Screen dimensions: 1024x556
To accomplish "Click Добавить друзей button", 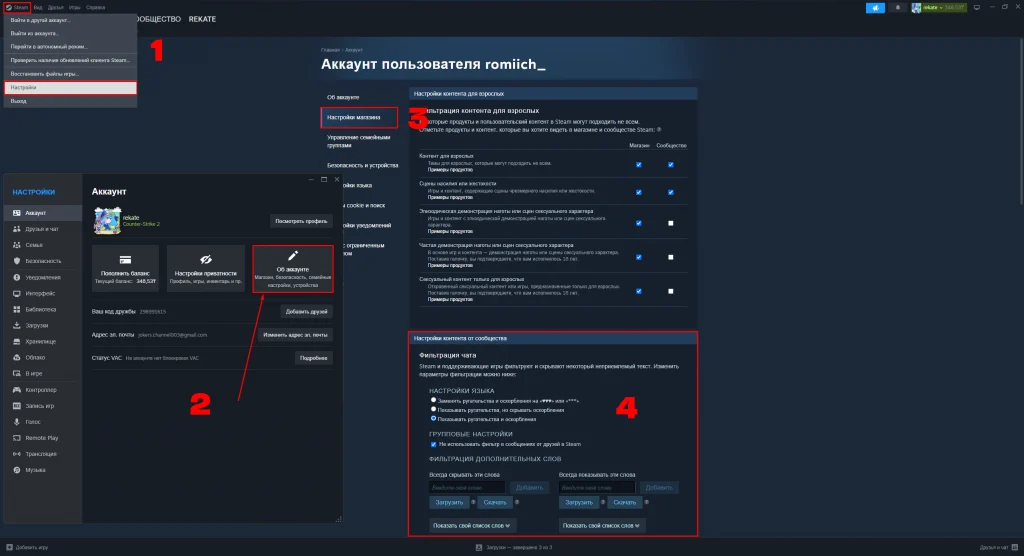I will (x=305, y=311).
